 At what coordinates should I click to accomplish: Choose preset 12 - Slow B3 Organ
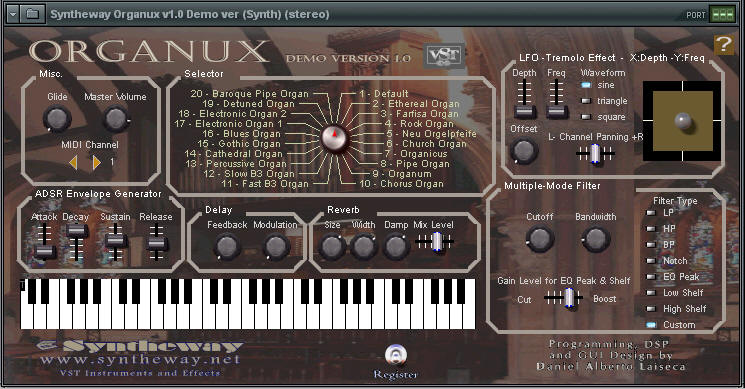click(x=249, y=174)
